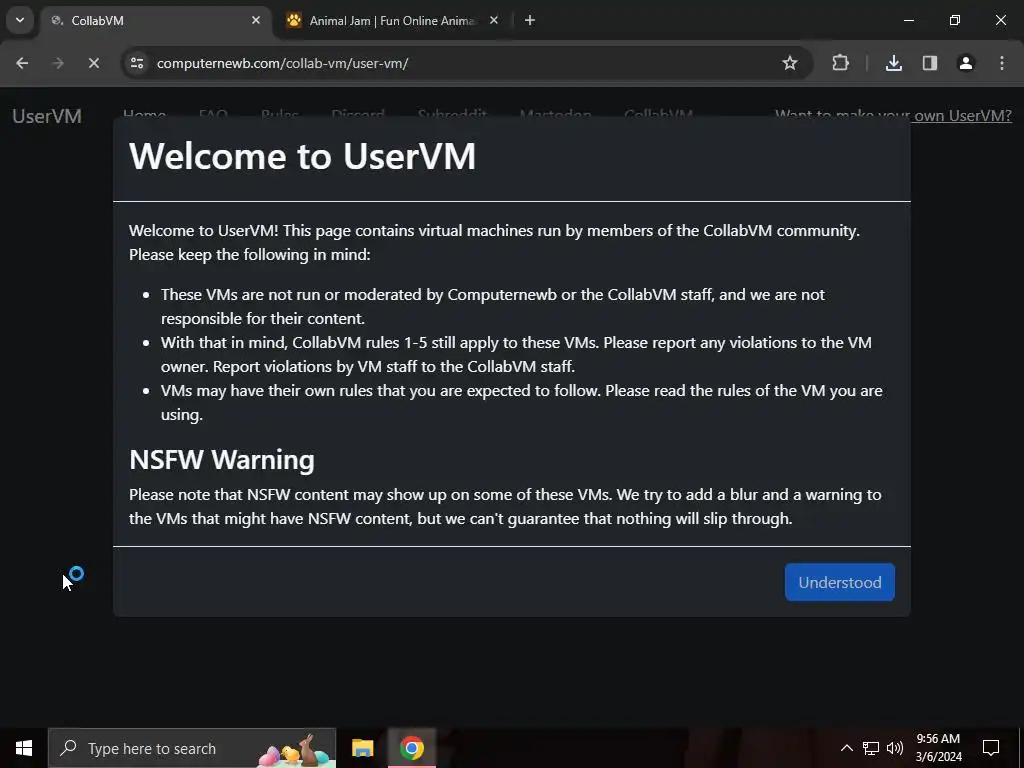Open the clock showing 9:56 AM
Viewport: 1024px width, 768px height.
pyautogui.click(x=938, y=748)
